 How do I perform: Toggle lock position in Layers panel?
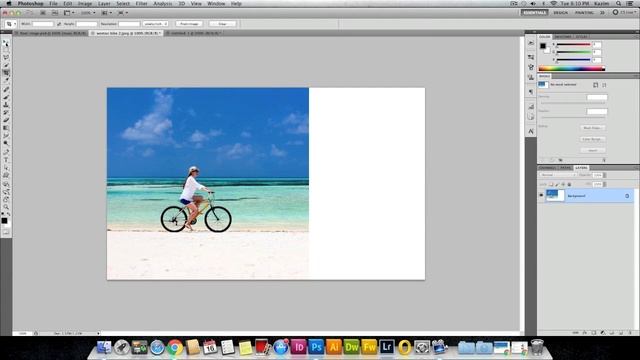pos(563,184)
